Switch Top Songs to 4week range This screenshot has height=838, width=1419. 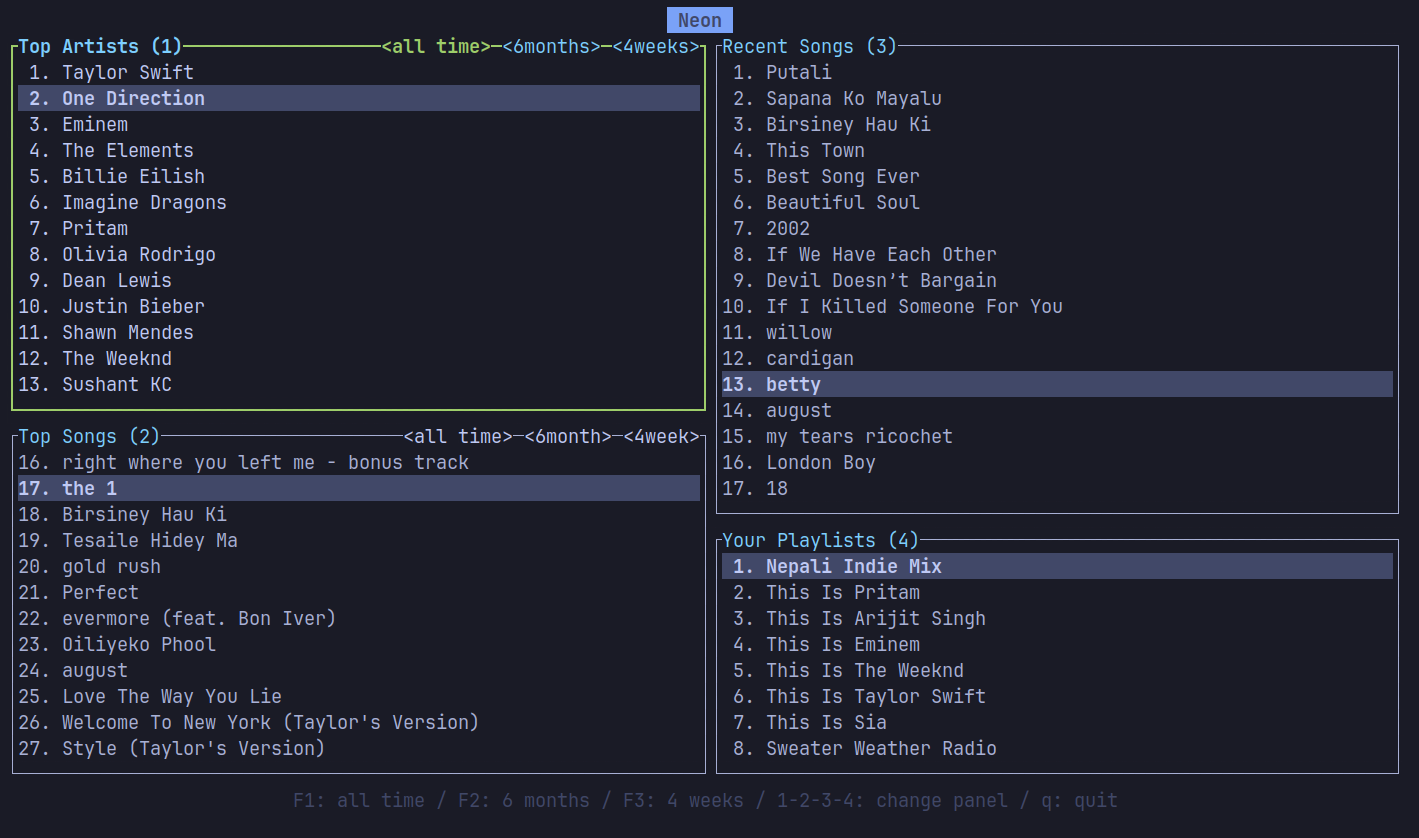point(661,437)
